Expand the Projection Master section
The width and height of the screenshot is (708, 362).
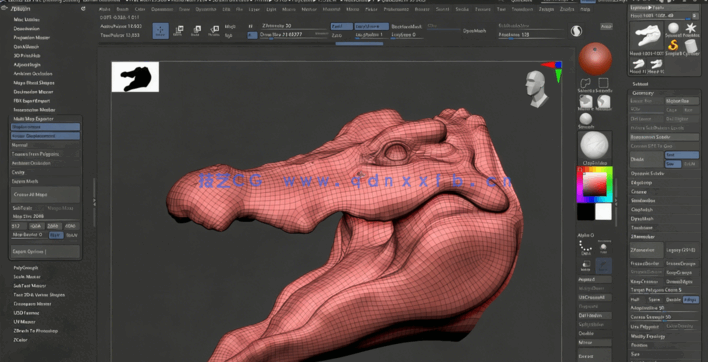coord(32,37)
